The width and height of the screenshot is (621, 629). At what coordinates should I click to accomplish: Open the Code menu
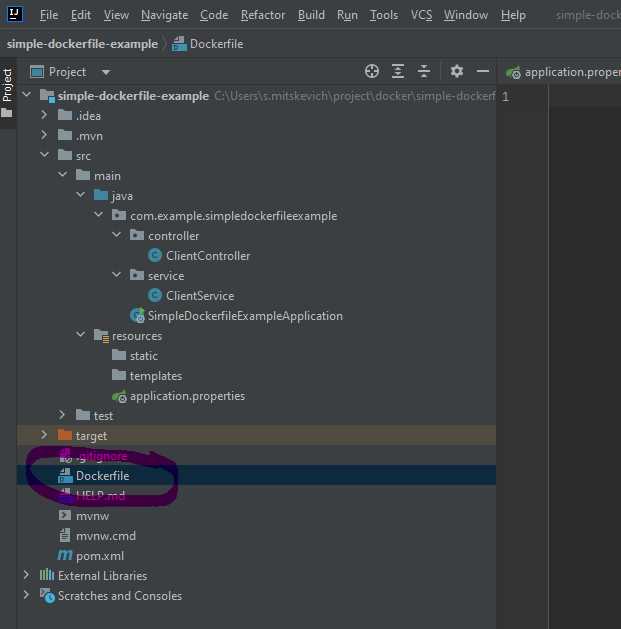pyautogui.click(x=214, y=15)
